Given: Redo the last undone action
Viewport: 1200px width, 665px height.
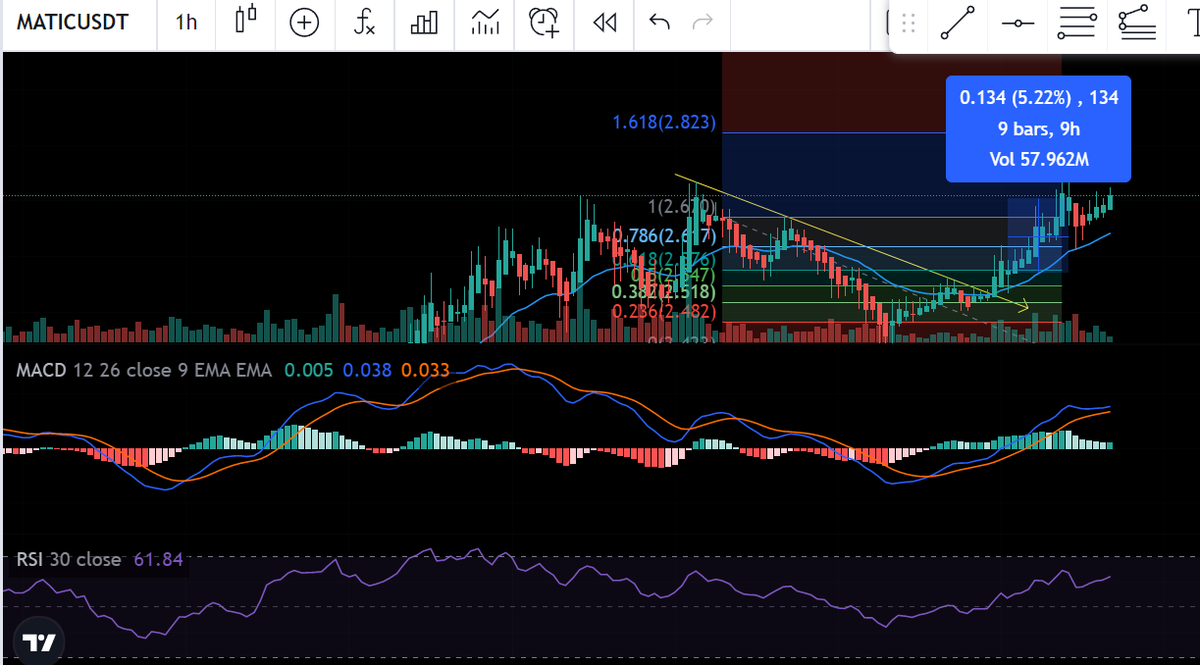Looking at the screenshot, I should tap(703, 22).
